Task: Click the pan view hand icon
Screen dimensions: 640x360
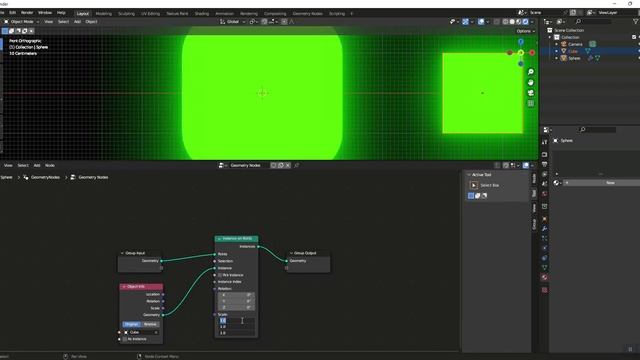Action: 531,82
